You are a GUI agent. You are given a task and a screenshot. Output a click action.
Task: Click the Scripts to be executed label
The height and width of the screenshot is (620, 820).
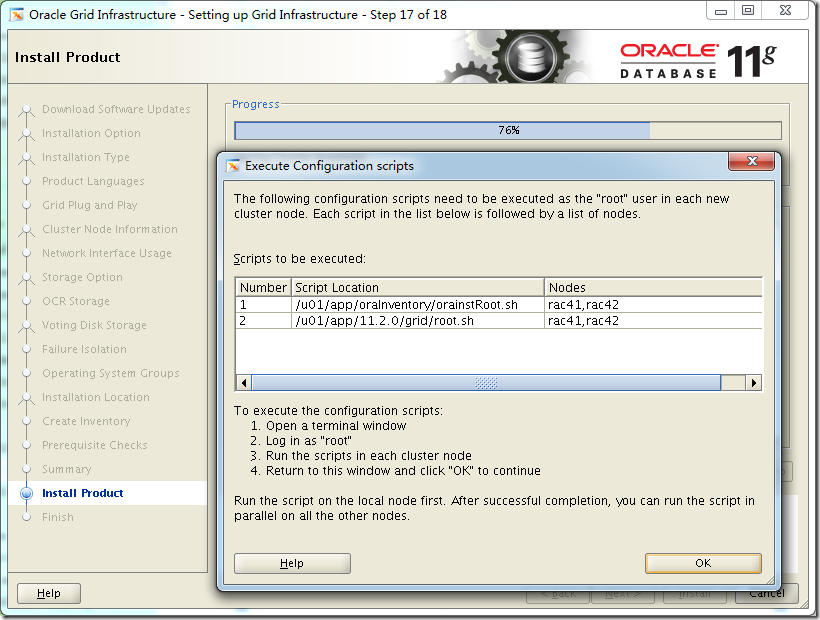(300, 259)
